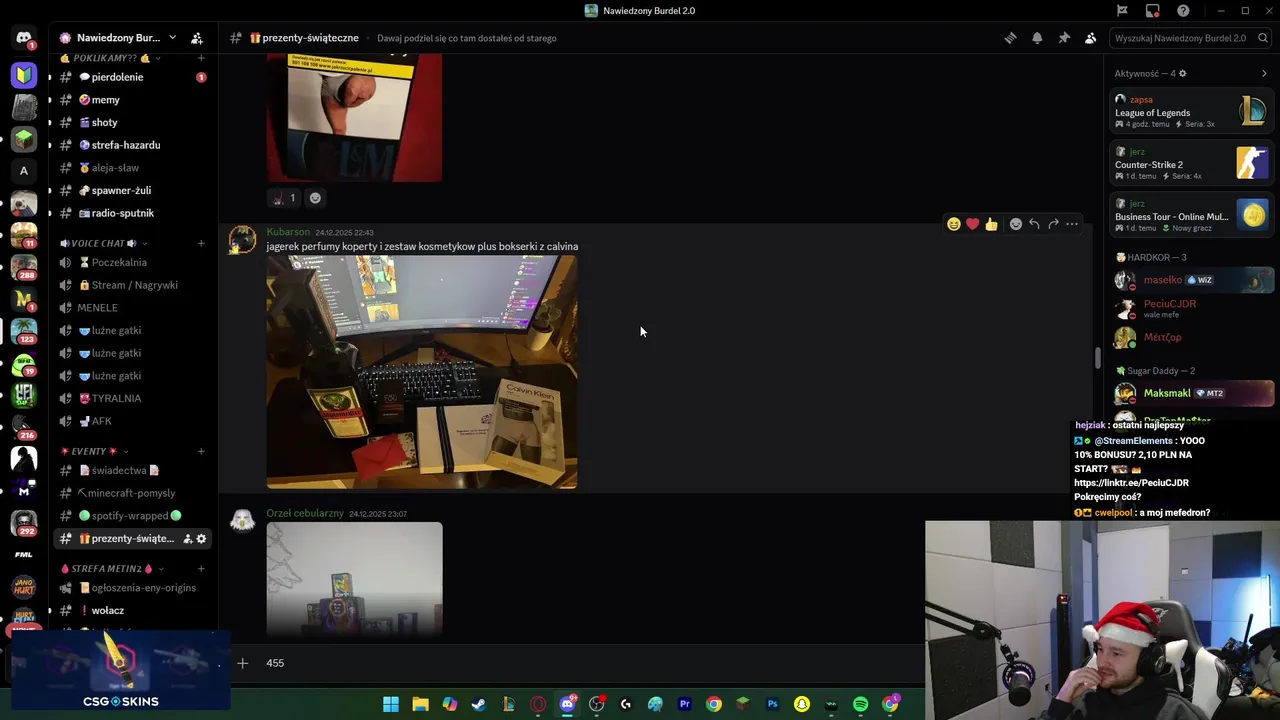This screenshot has width=1280, height=720.
Task: Open the memy channel
Action: point(132,100)
